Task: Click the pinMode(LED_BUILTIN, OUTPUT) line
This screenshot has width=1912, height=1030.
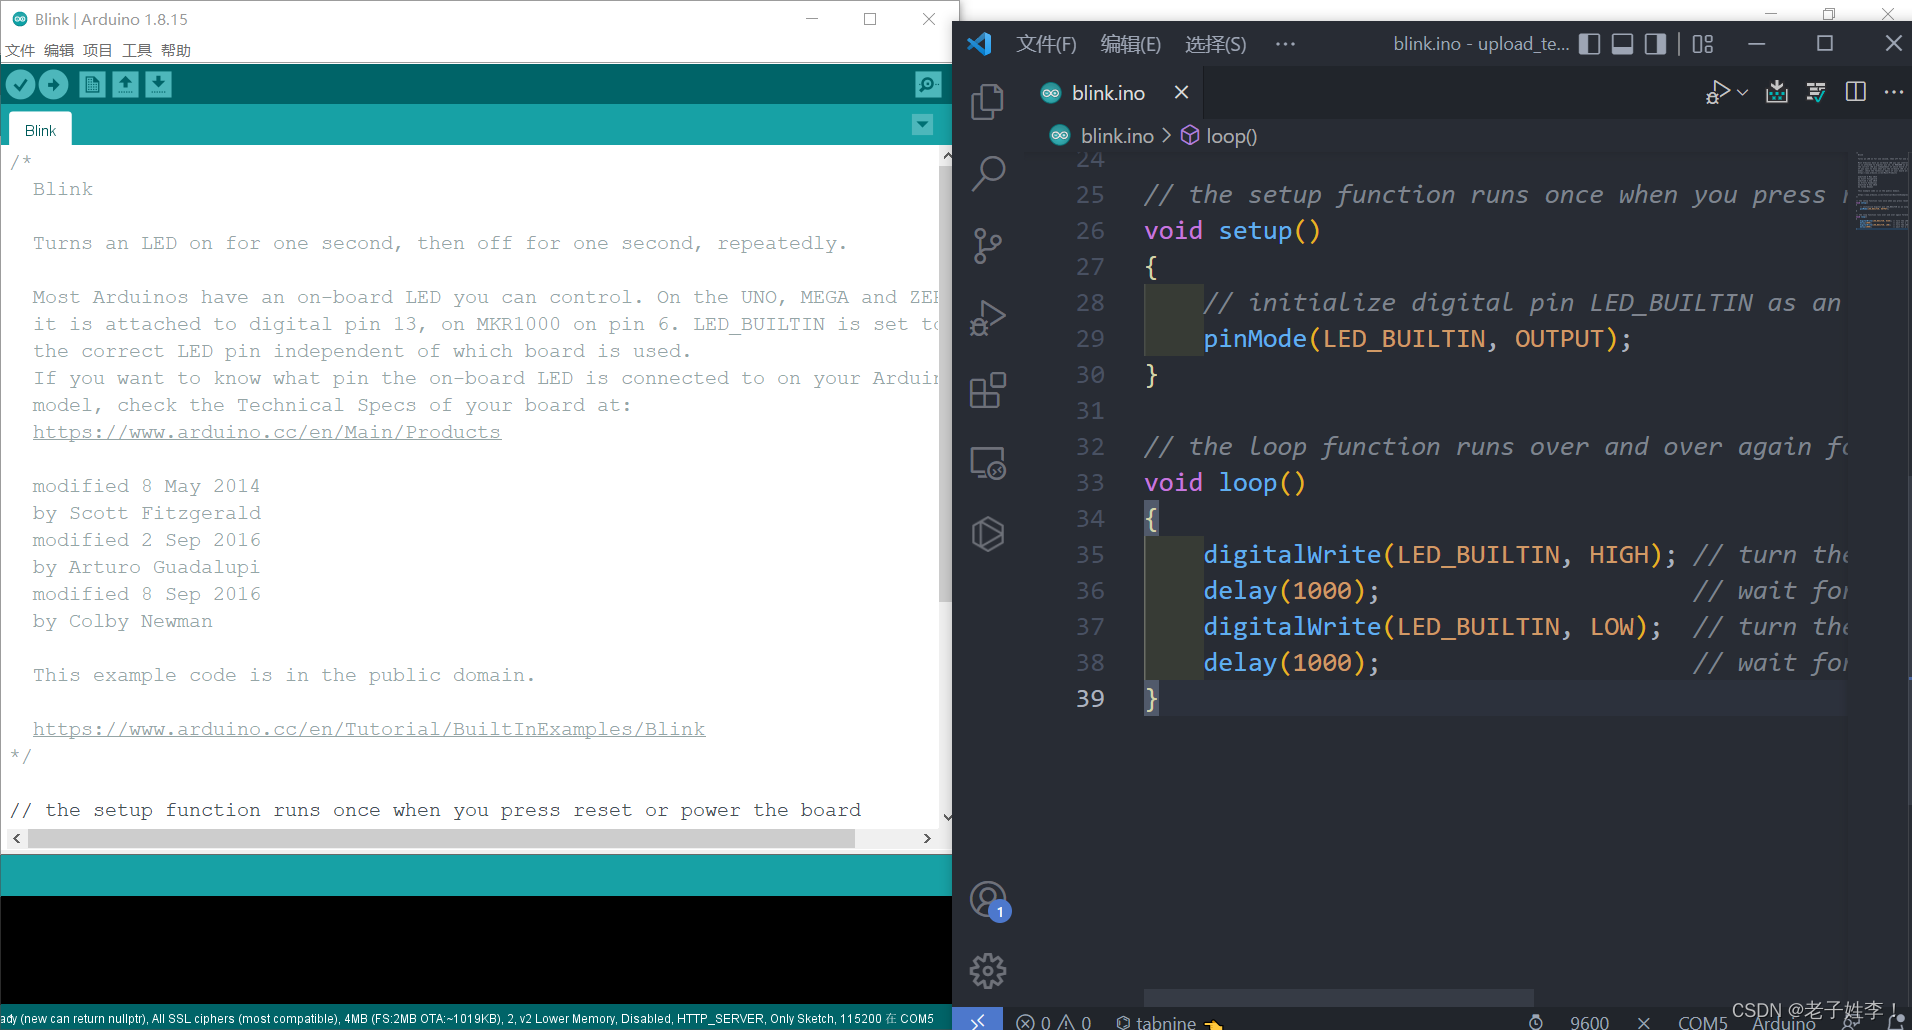Action: (x=1417, y=339)
